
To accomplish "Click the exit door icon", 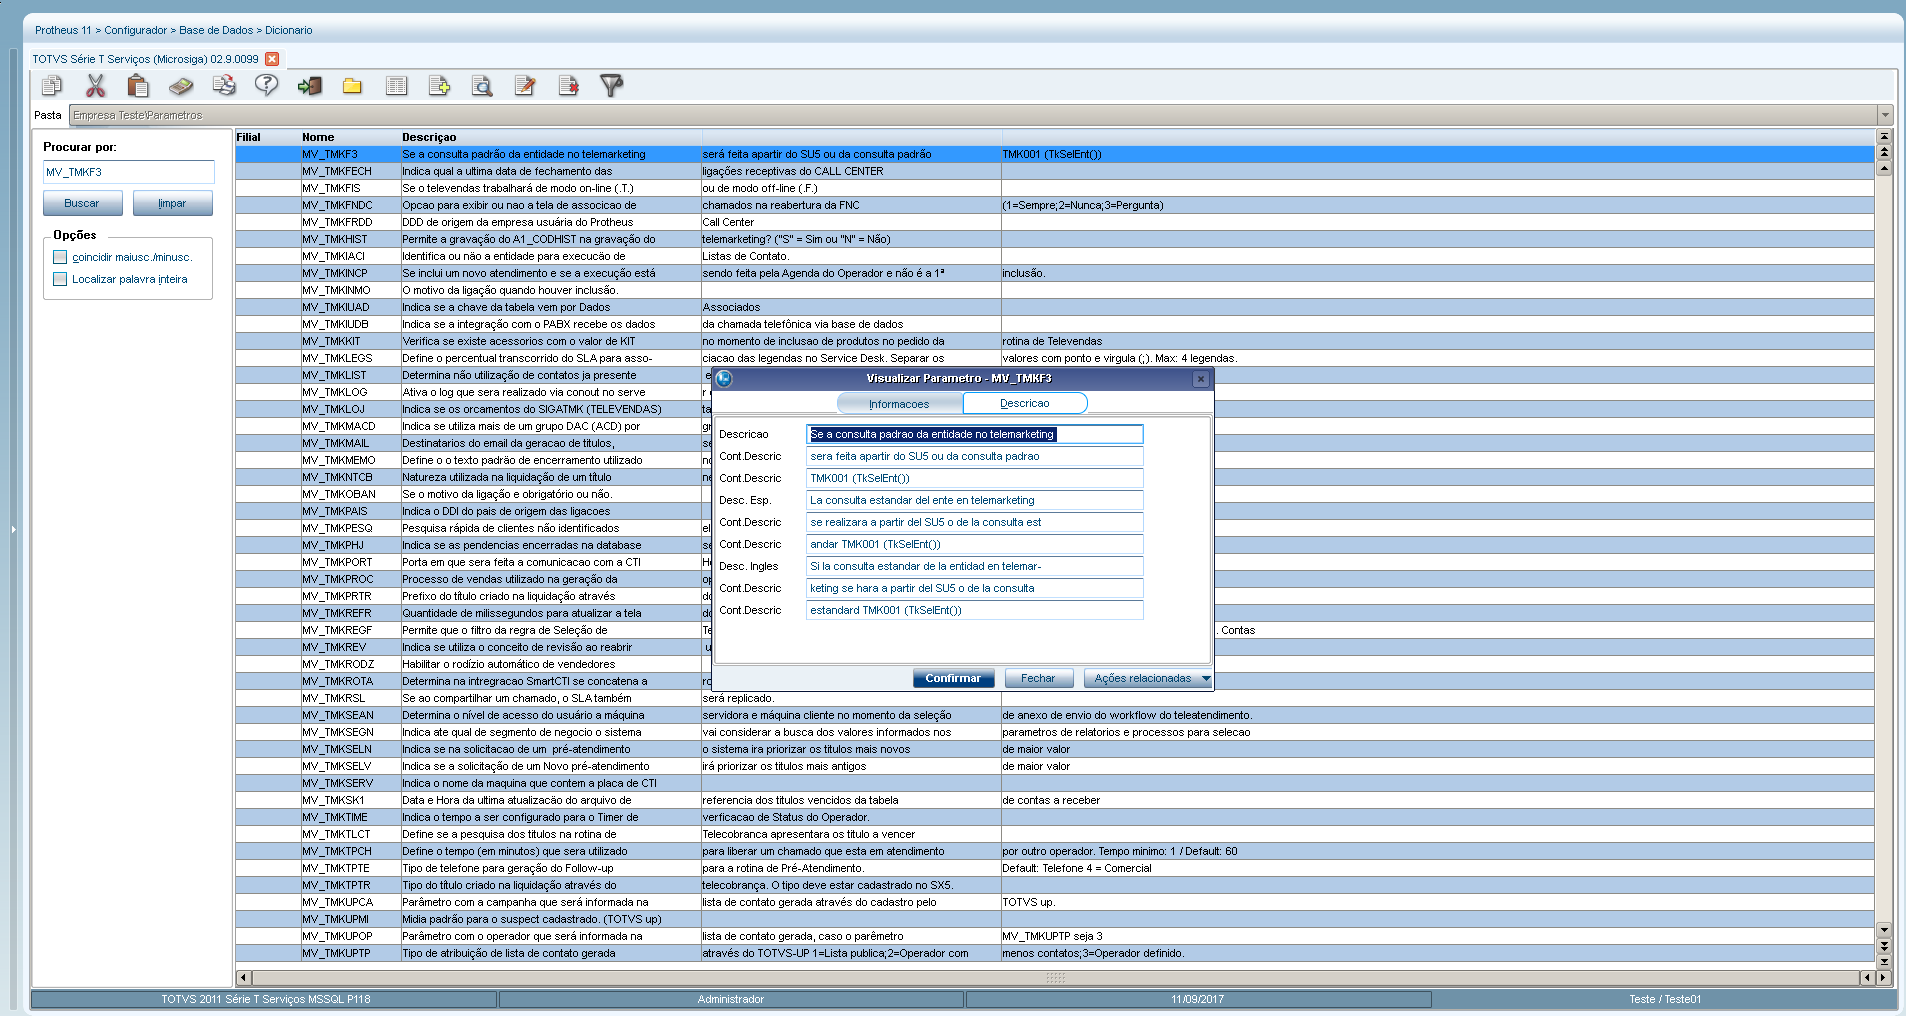I will point(310,86).
